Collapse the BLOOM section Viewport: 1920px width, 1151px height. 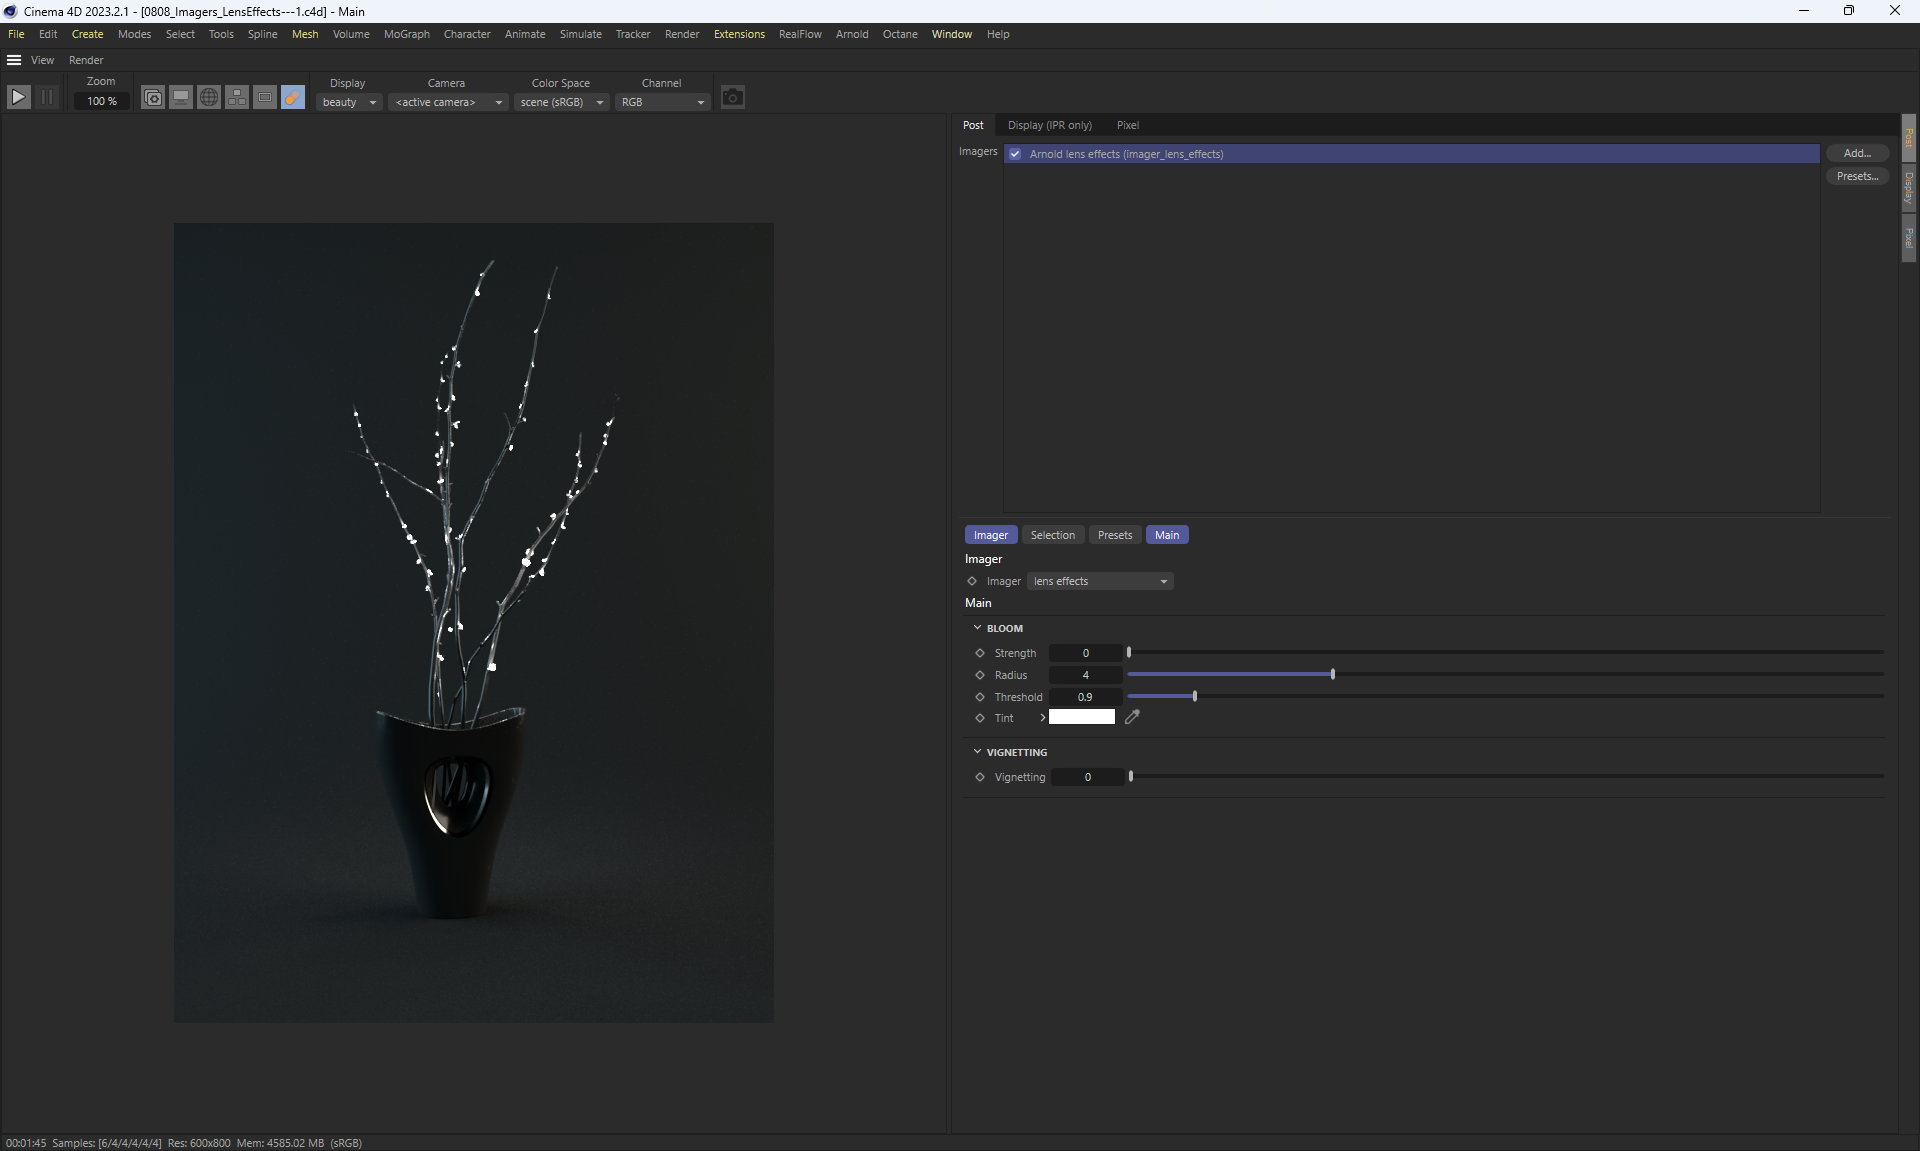(977, 628)
